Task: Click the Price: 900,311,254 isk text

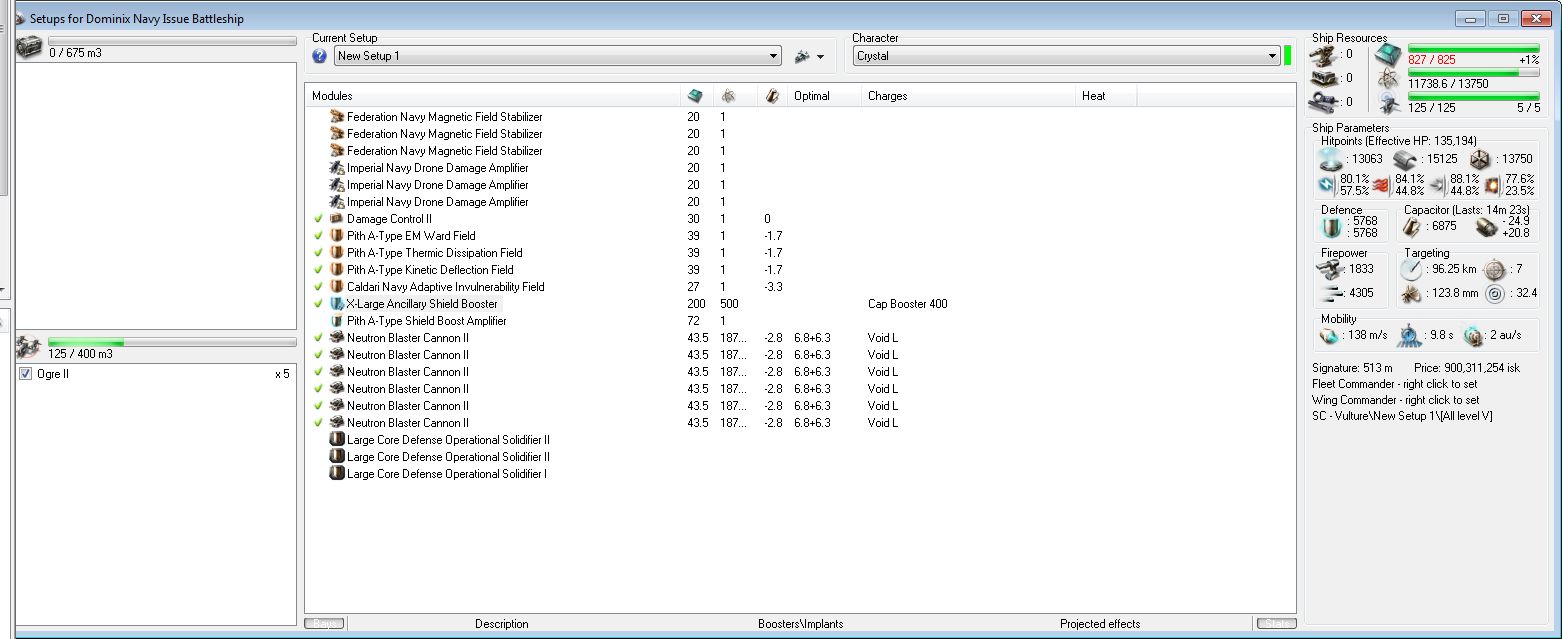Action: point(1466,368)
